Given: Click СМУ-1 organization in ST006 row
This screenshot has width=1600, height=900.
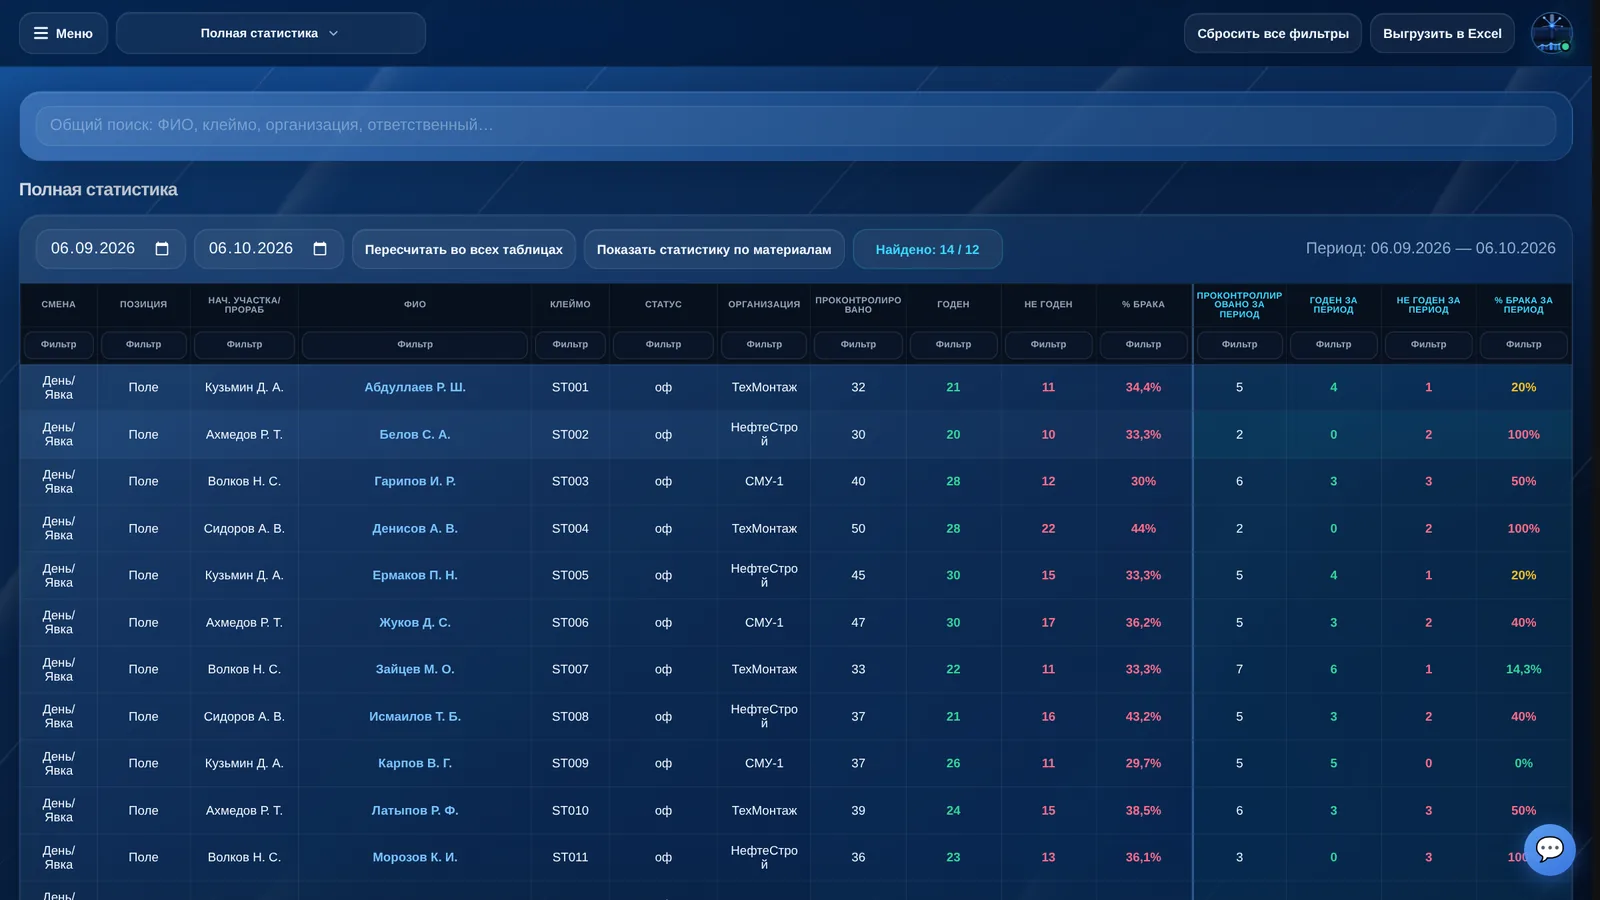Looking at the screenshot, I should [764, 622].
